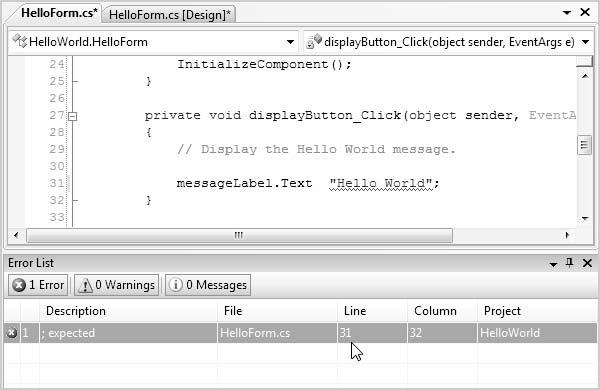Sort by the Project column header
Screen dimensions: 600x390
click(x=537, y=311)
